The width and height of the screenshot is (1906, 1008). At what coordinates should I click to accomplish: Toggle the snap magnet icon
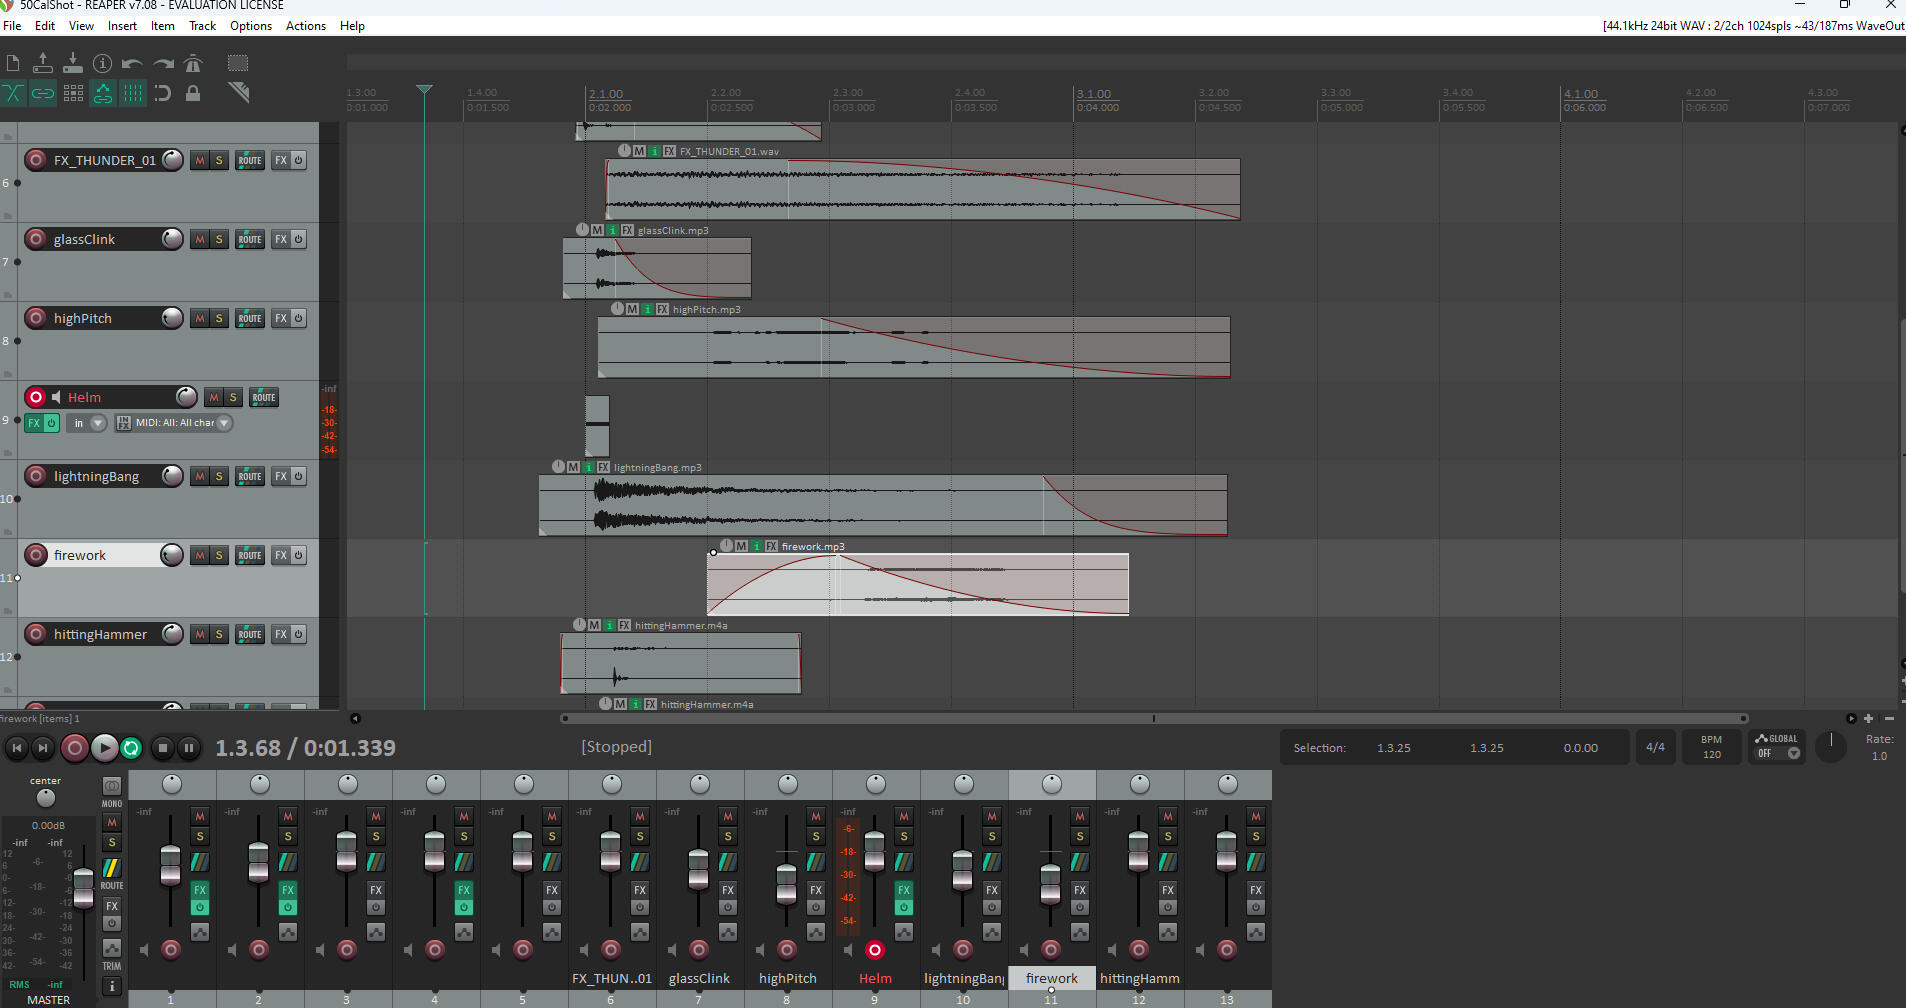coord(163,93)
